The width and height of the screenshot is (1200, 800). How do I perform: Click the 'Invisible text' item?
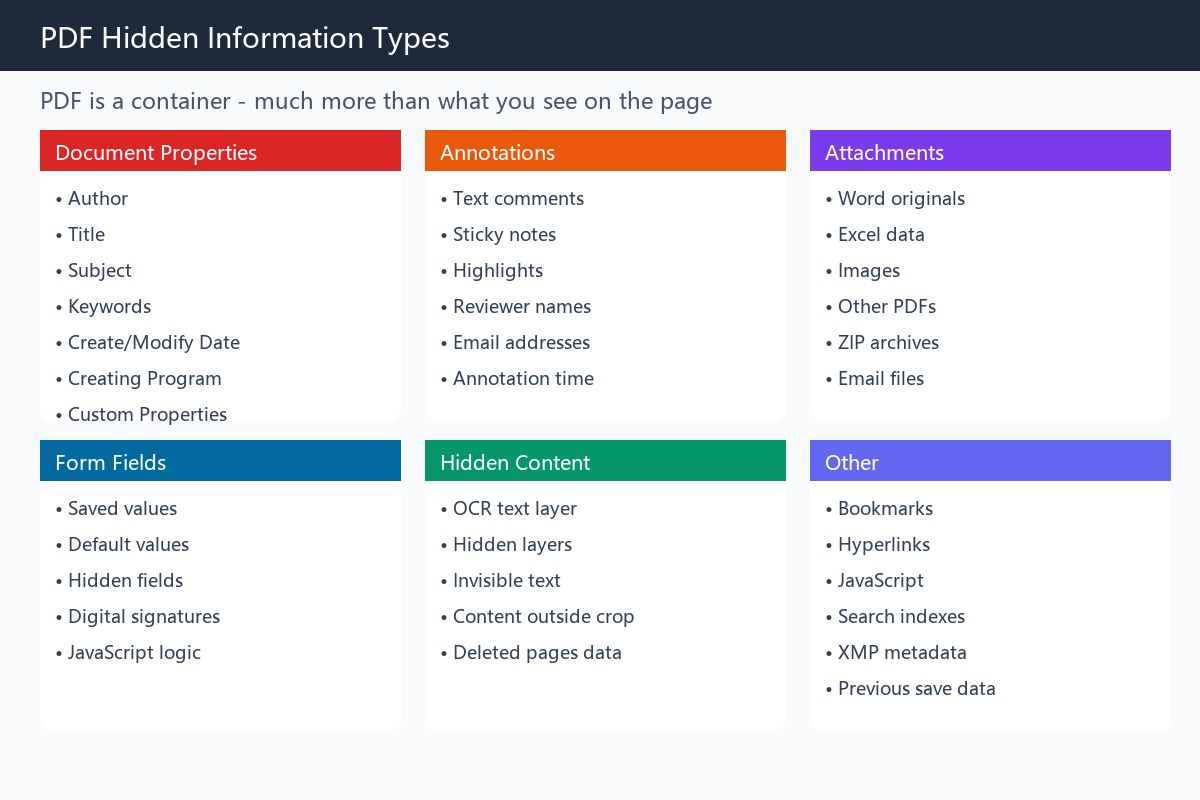click(500, 580)
